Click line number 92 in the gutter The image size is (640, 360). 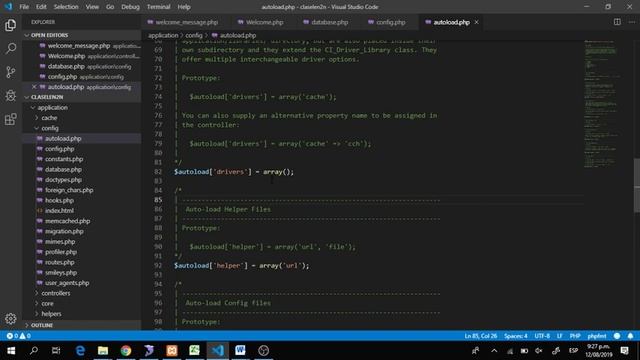pyautogui.click(x=158, y=266)
